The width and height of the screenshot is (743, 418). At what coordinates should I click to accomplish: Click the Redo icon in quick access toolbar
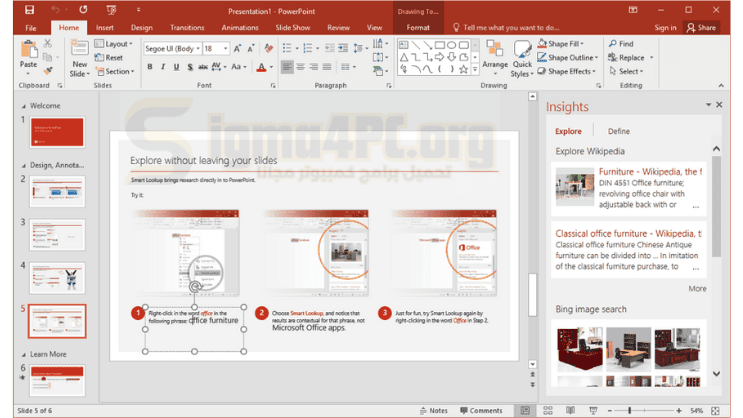(83, 9)
